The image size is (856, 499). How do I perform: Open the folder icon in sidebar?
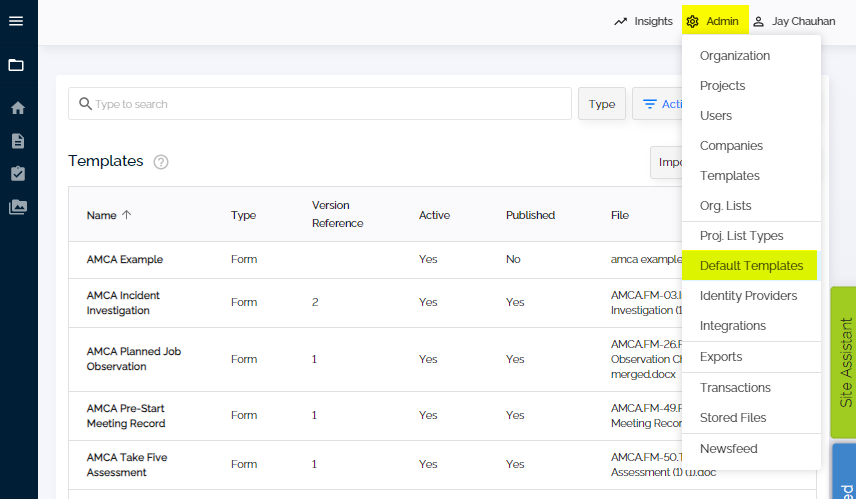click(16, 65)
